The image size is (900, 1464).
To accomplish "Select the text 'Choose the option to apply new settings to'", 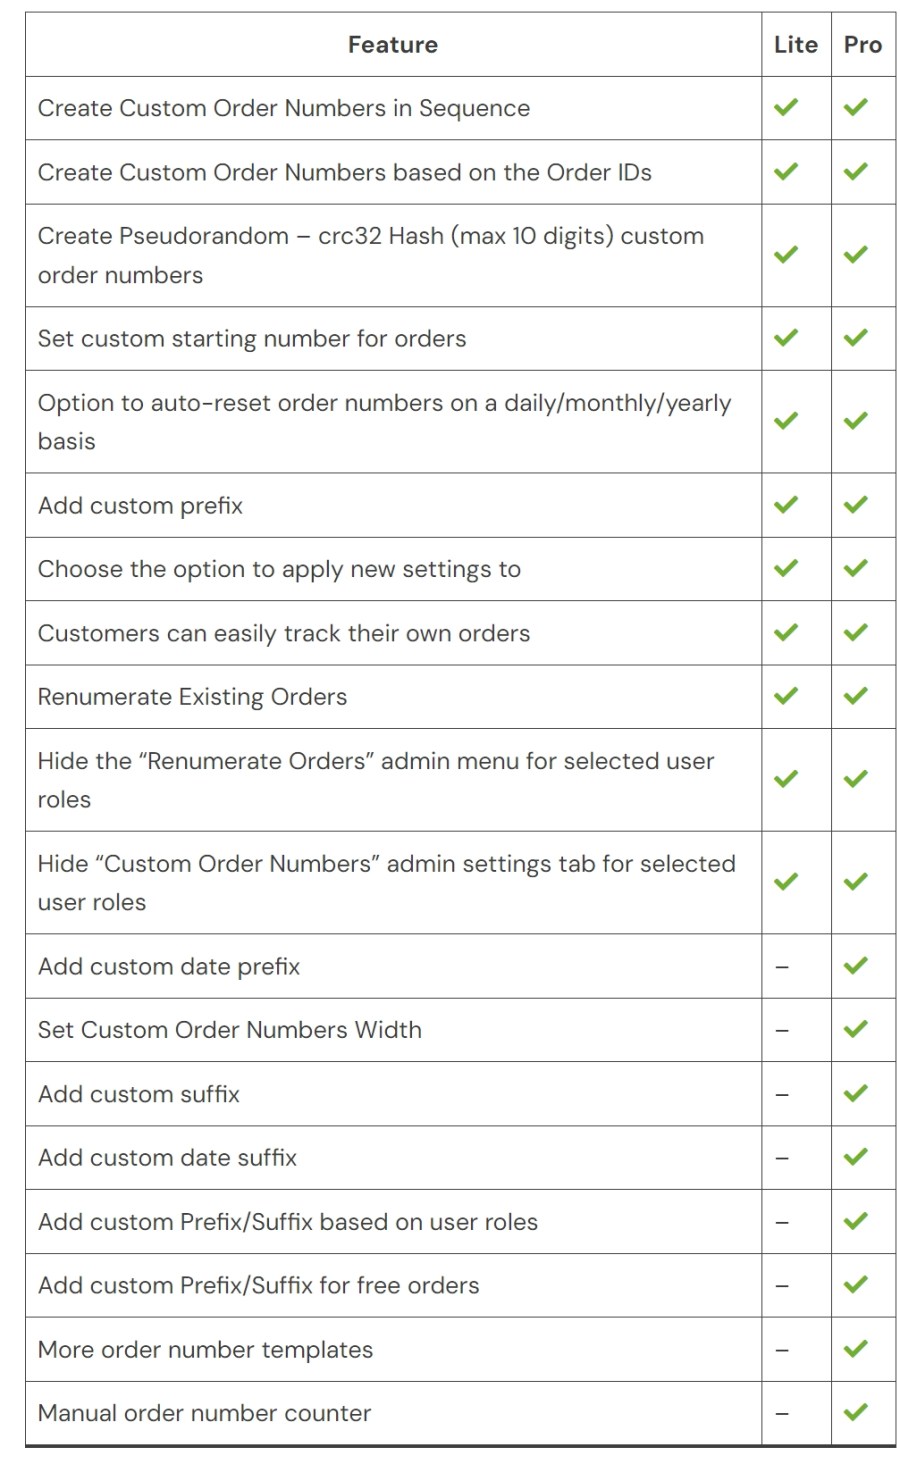I will 279,569.
